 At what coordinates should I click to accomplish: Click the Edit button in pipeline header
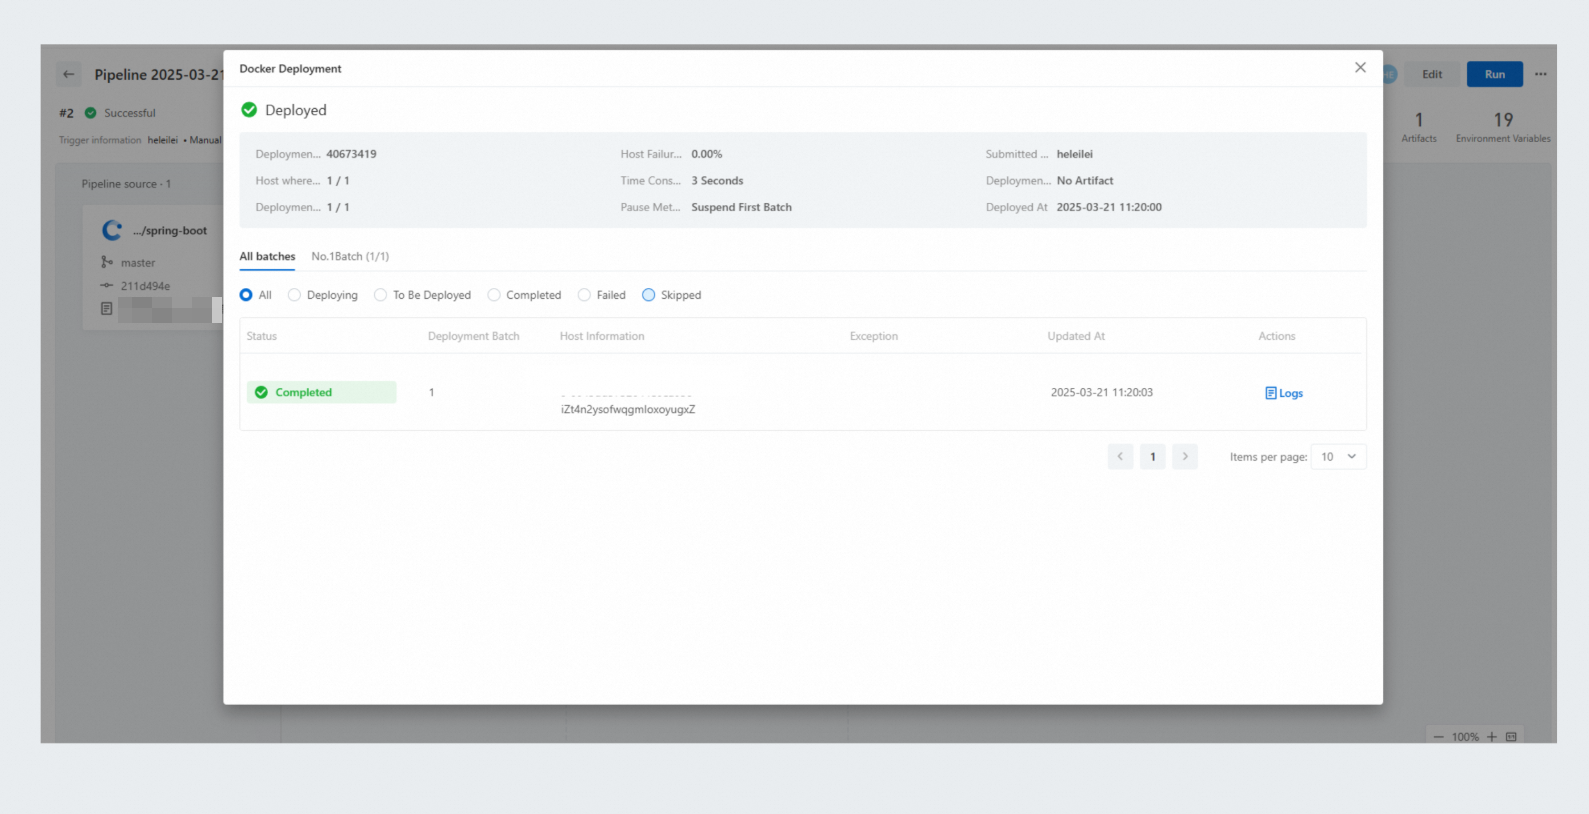[x=1432, y=74]
